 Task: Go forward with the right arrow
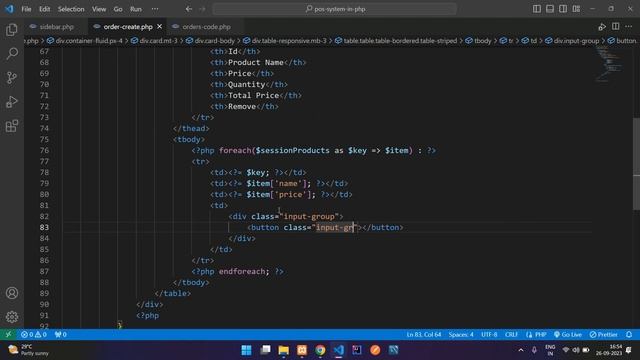[202, 9]
